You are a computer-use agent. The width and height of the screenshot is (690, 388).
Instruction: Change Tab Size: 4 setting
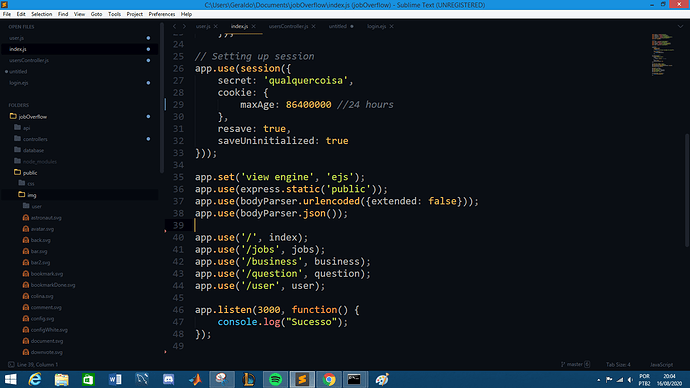(618, 364)
